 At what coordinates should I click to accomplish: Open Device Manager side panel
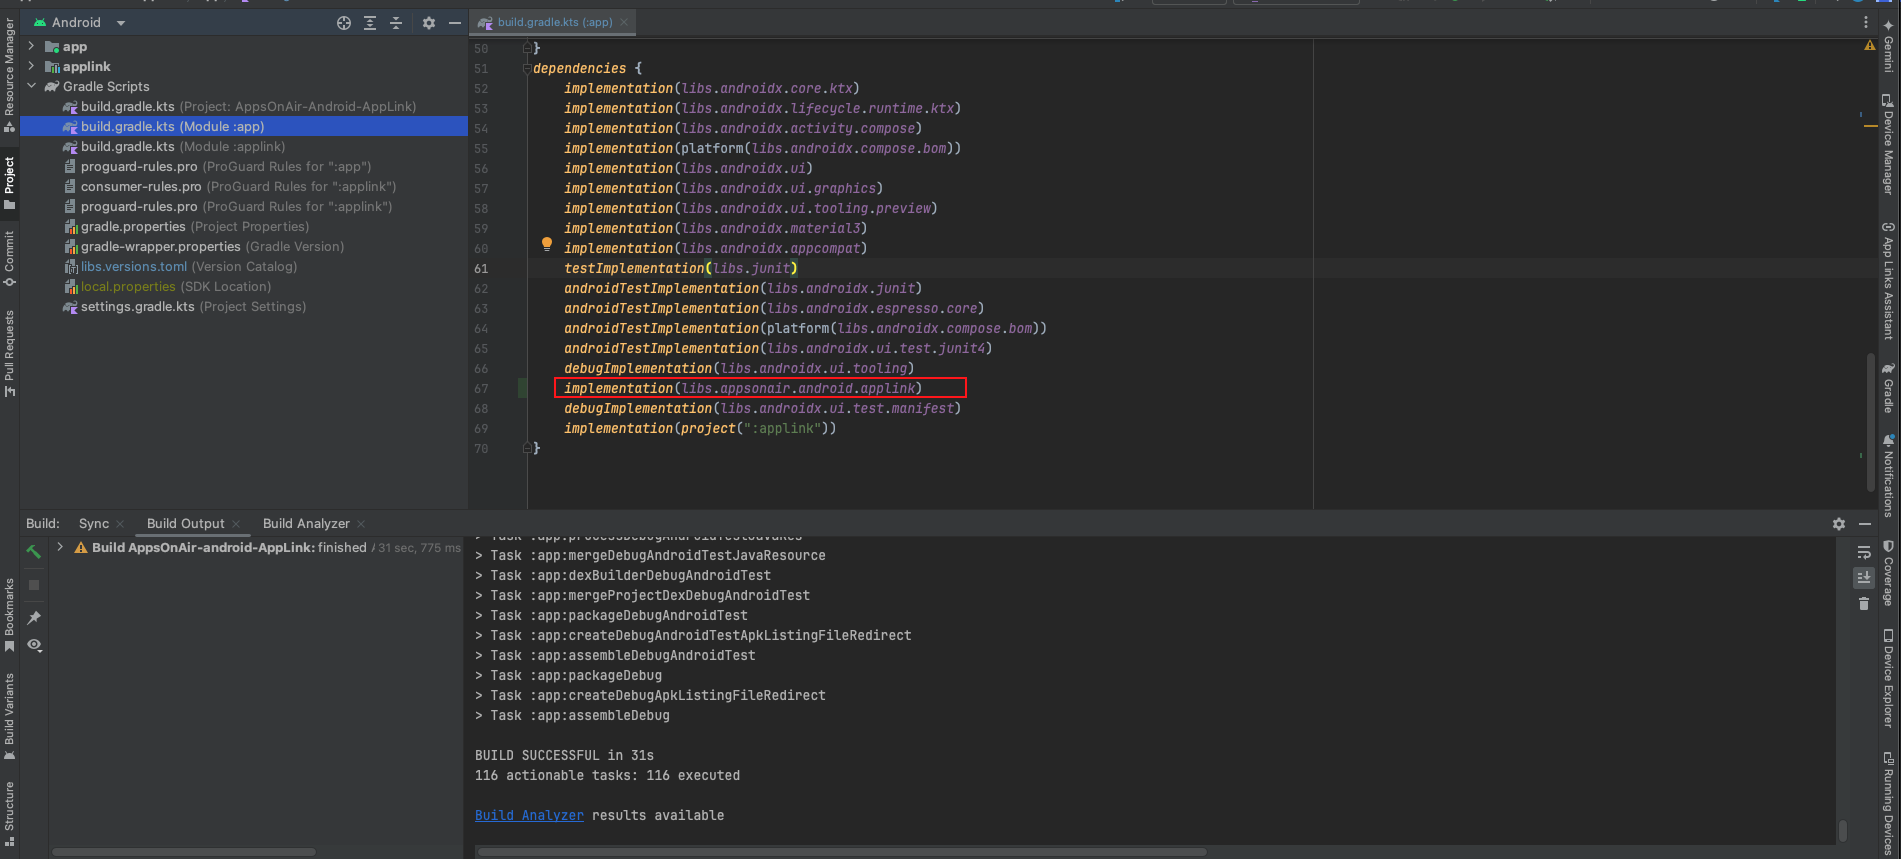1888,144
